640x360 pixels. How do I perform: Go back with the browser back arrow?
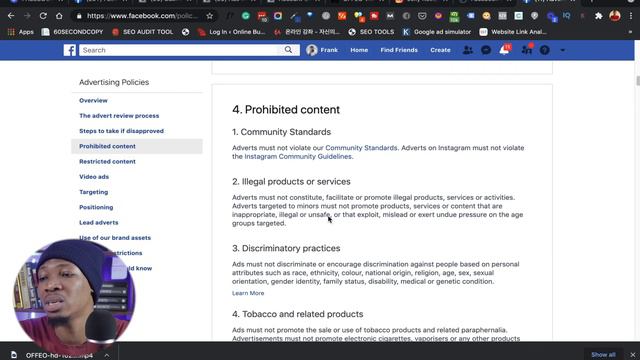pyautogui.click(x=11, y=16)
